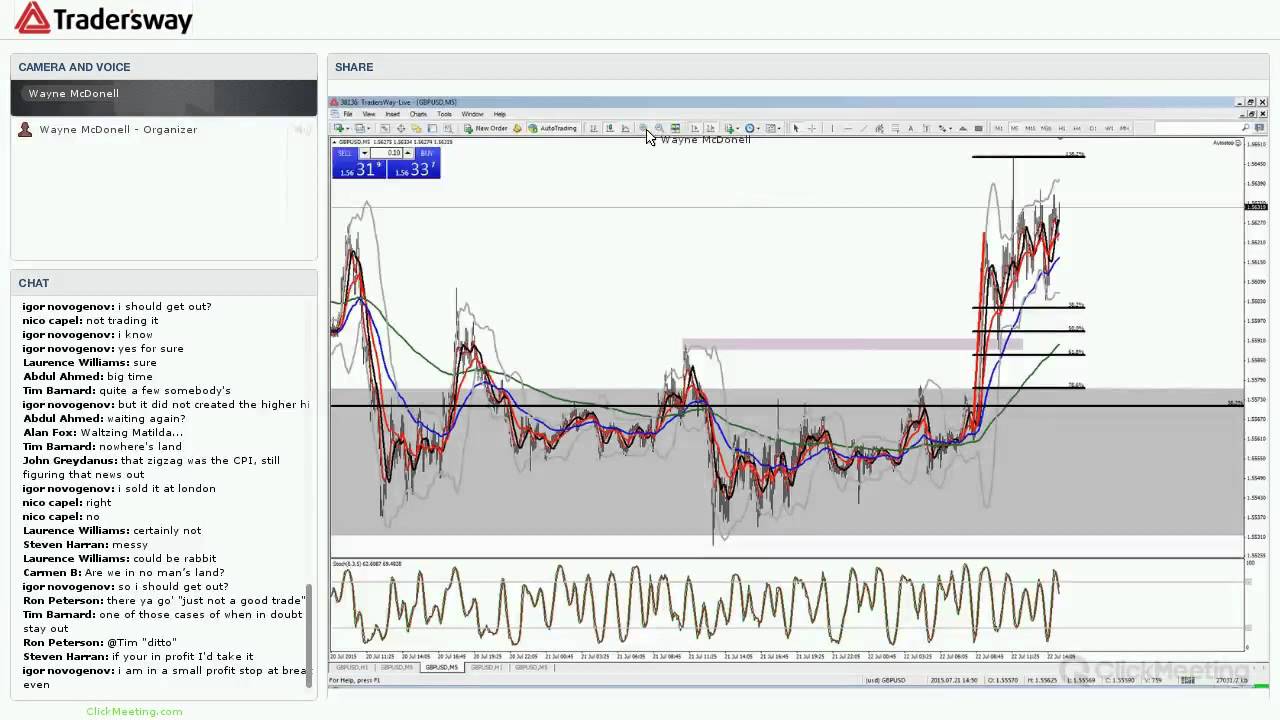Open the Data Window crosshair icon
1280x720 pixels.
(x=401, y=128)
